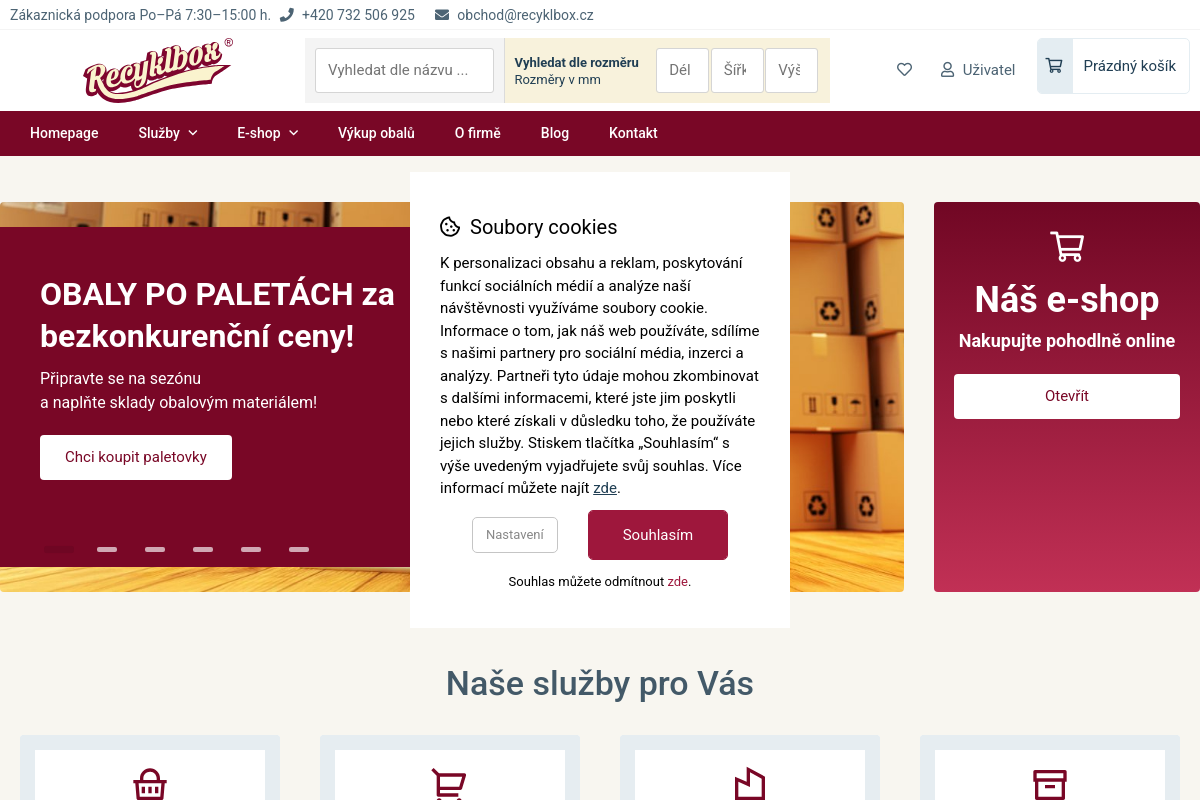Expand the Služby dropdown menu
This screenshot has width=1200, height=800.
(x=168, y=133)
